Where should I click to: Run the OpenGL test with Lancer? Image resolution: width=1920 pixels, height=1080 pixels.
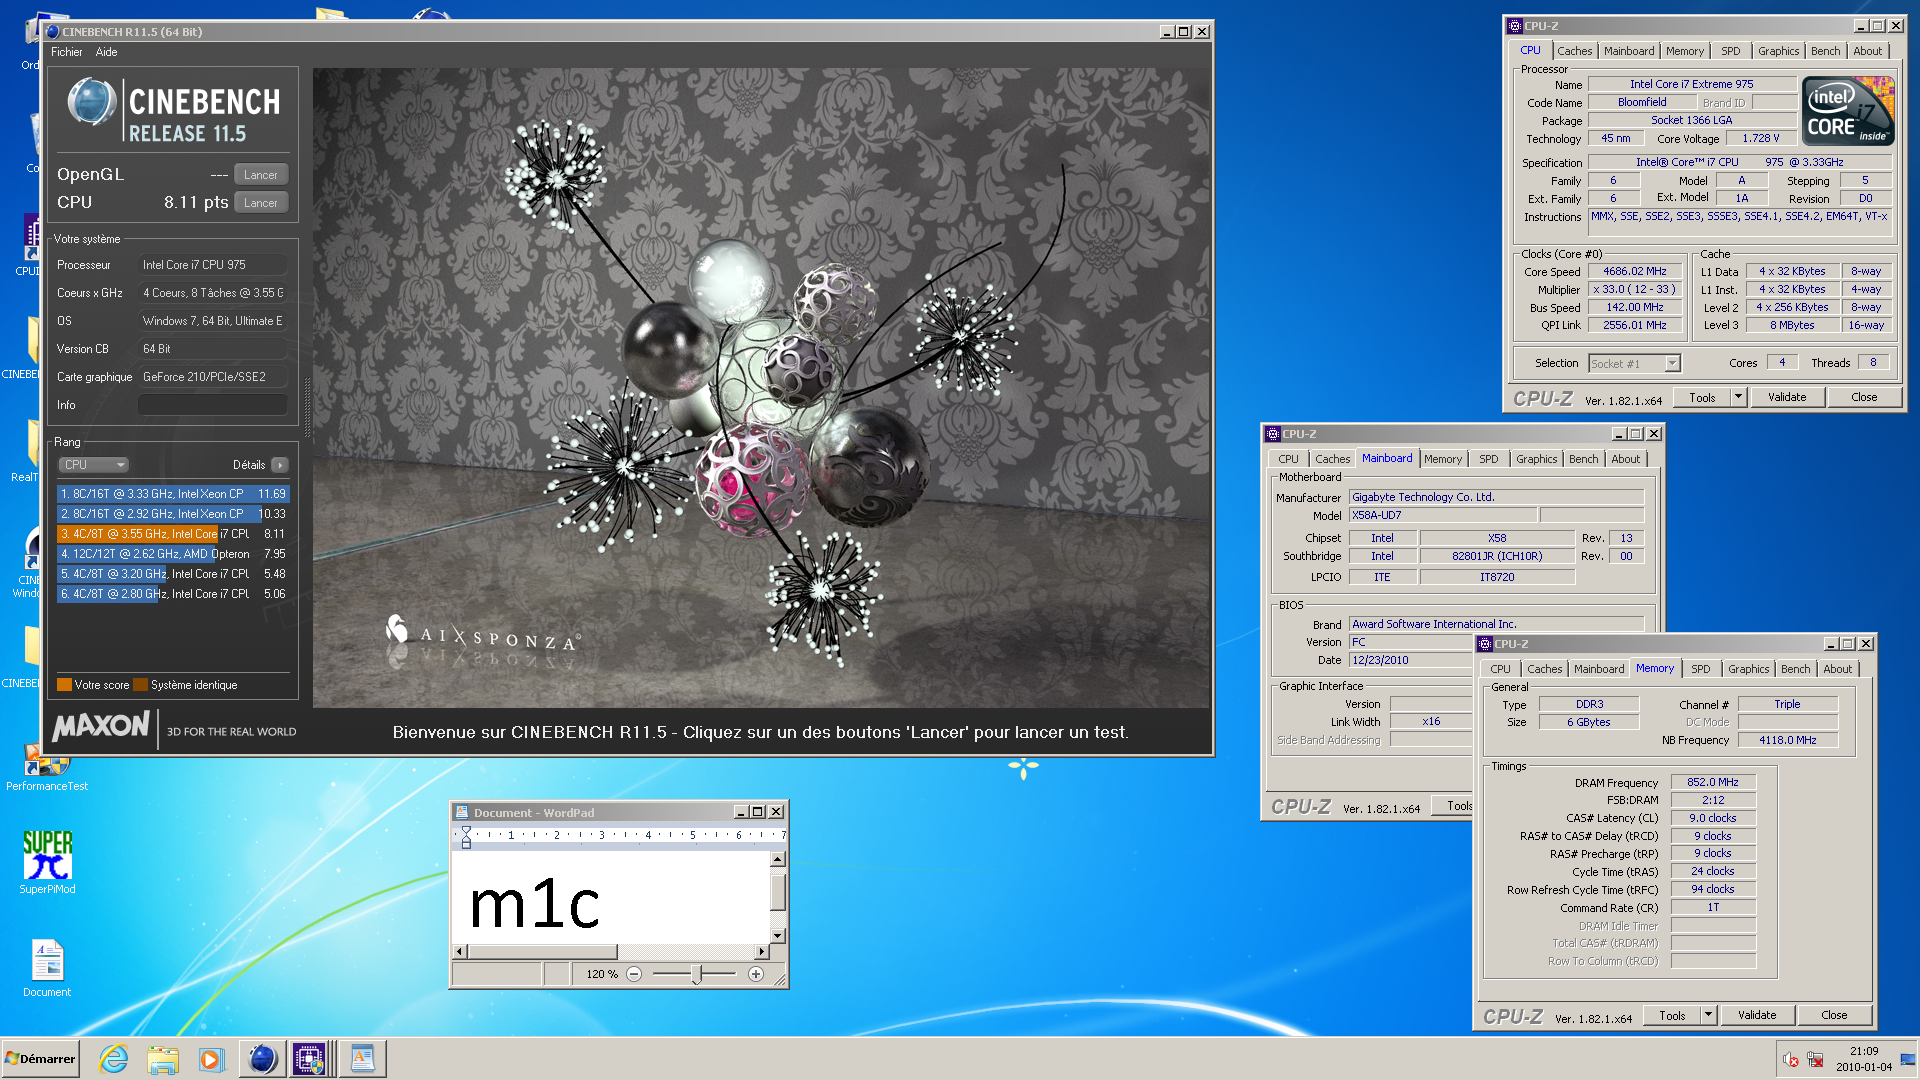(x=261, y=174)
